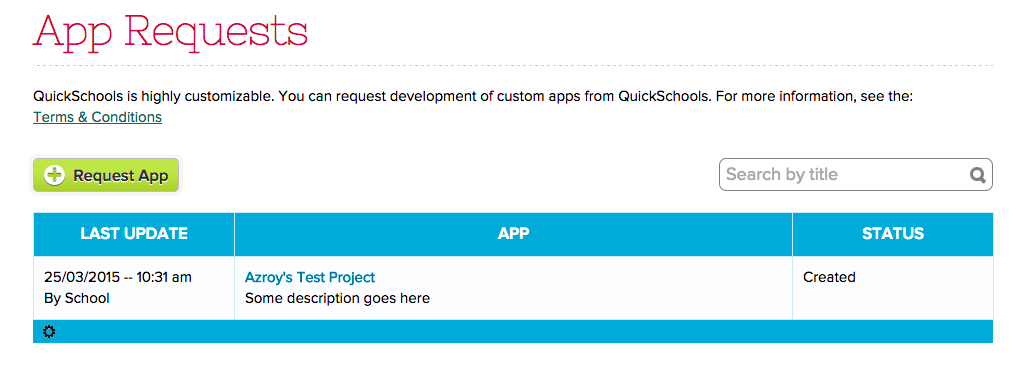The width and height of the screenshot is (1024, 367).
Task: Click the 25/03/2015 -- 10:31 am date cell
Action: [x=118, y=277]
